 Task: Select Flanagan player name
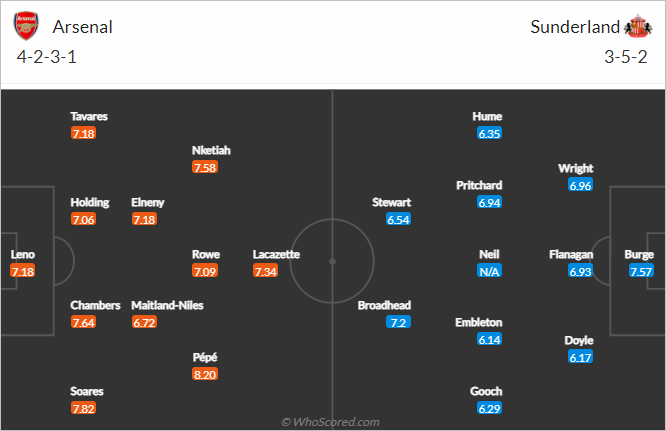571,254
